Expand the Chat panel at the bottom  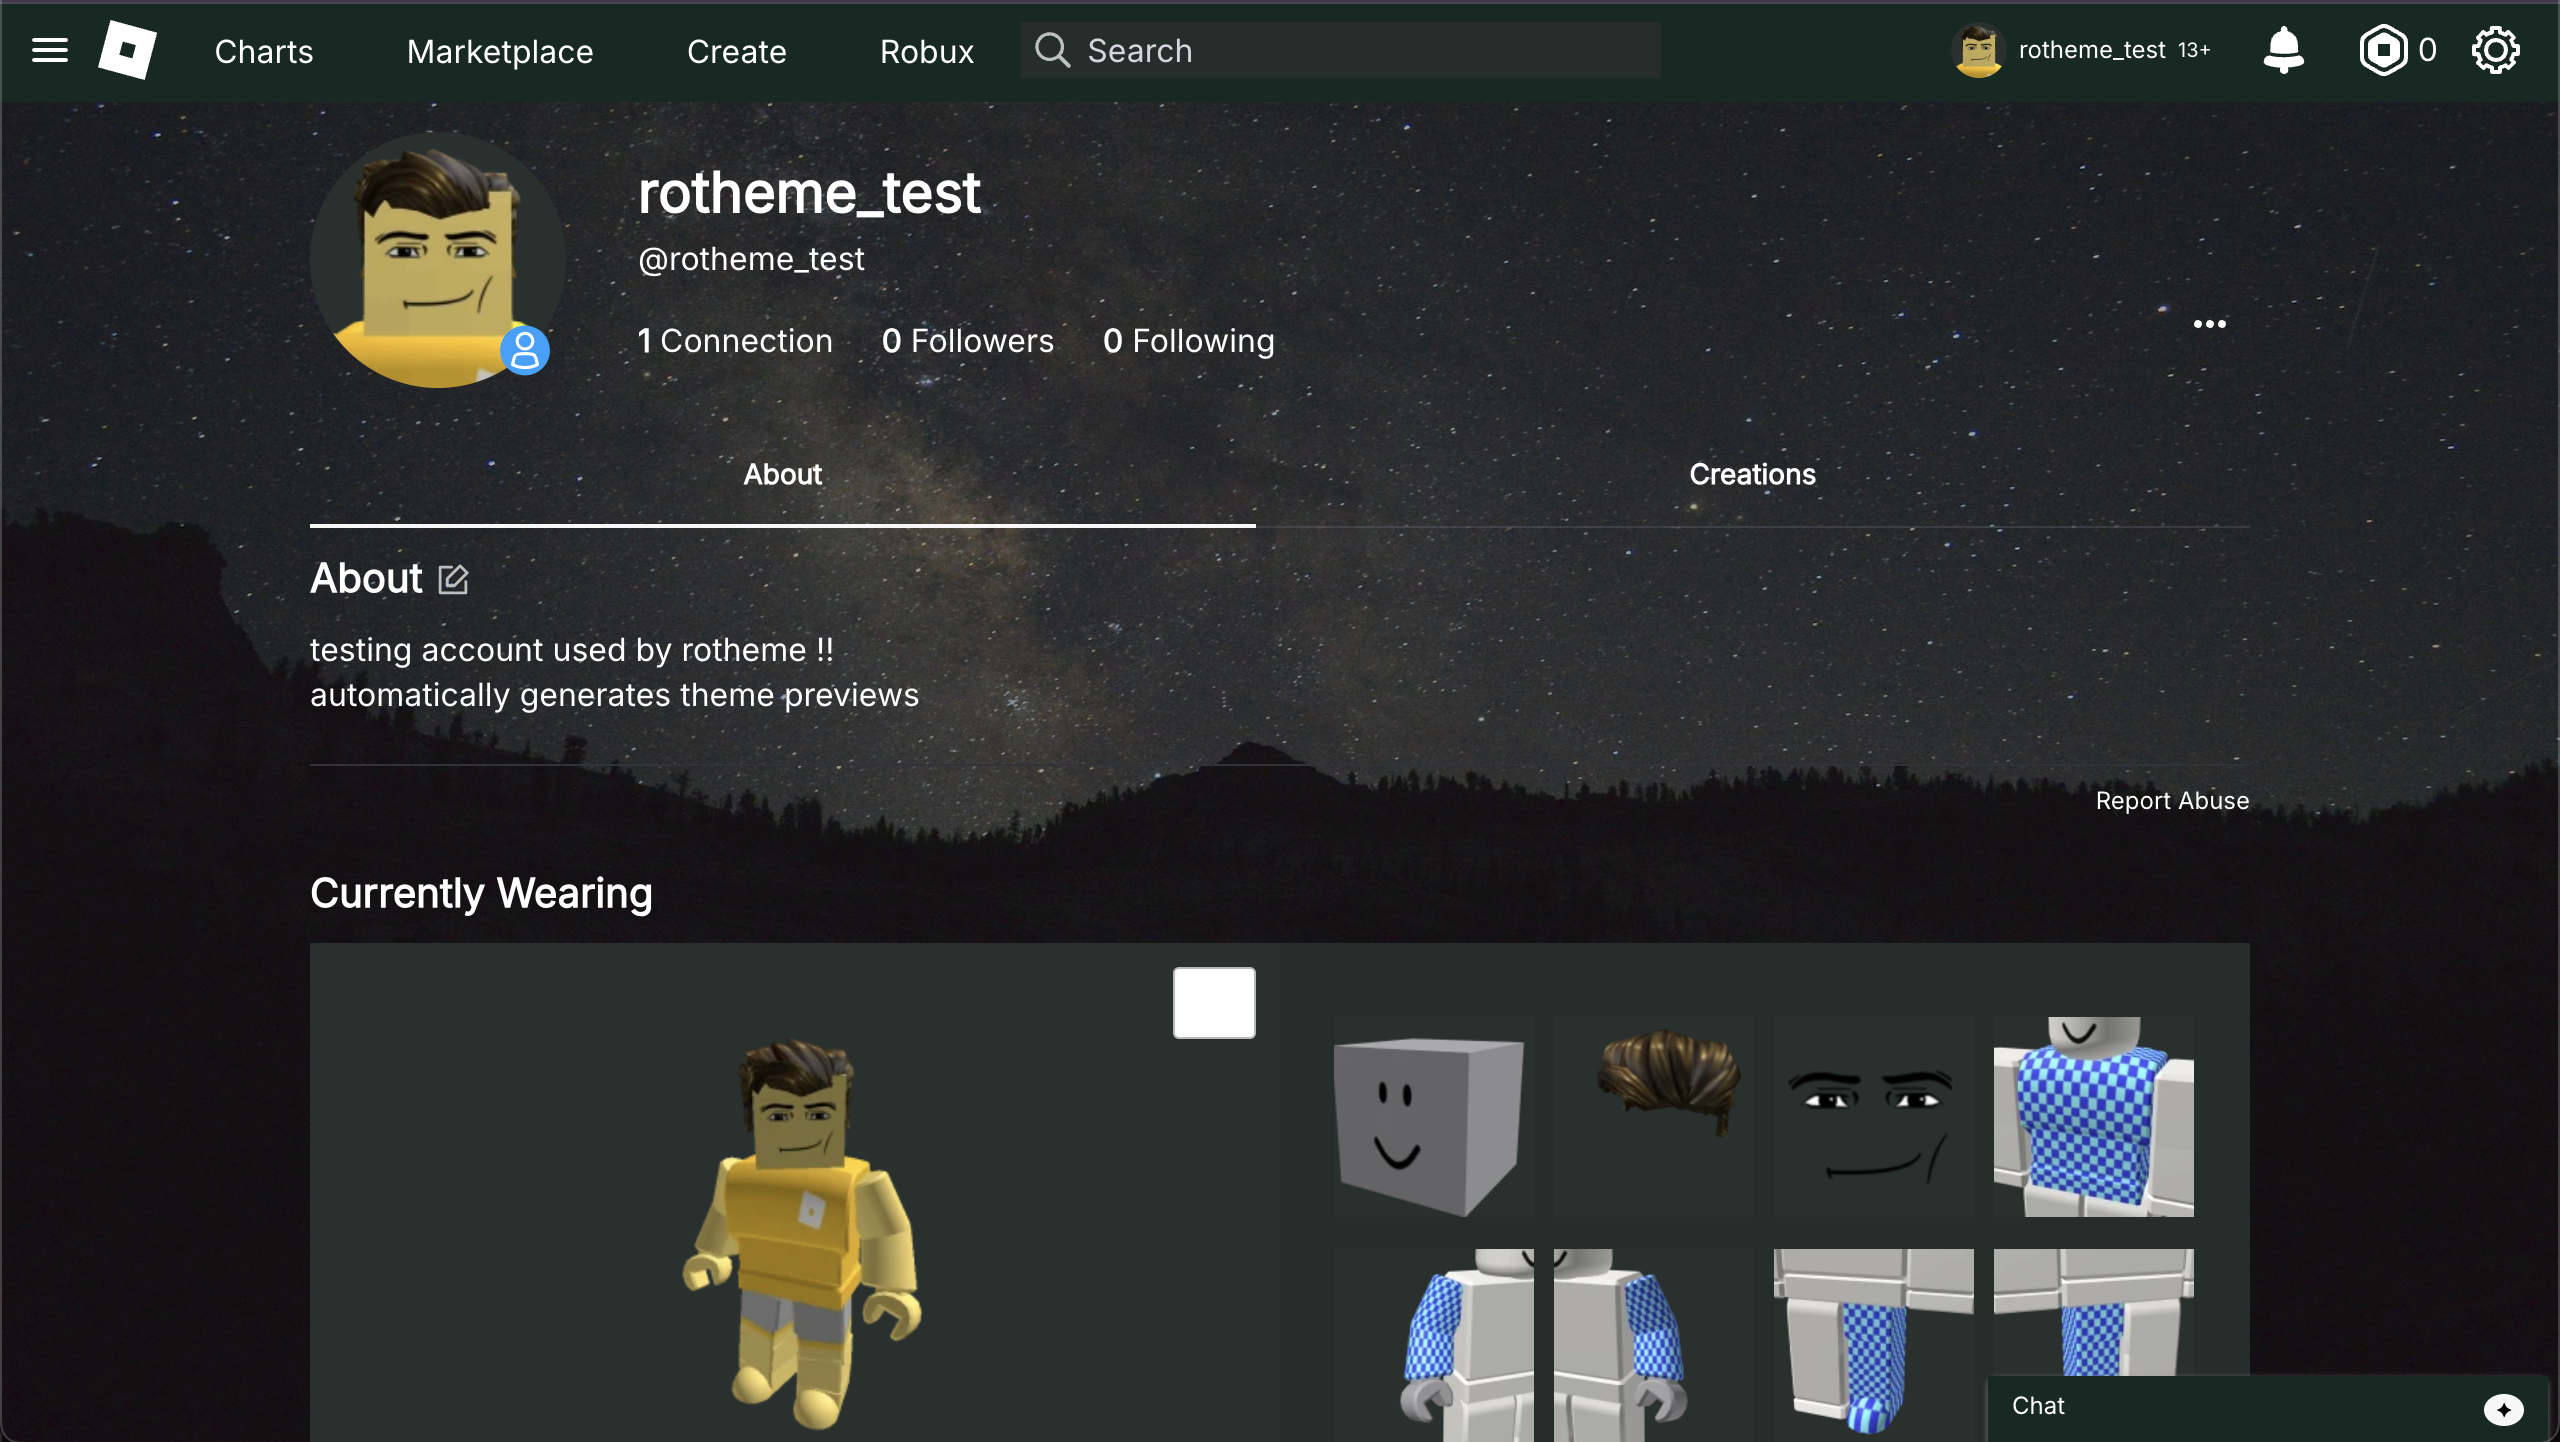tap(2040, 1406)
